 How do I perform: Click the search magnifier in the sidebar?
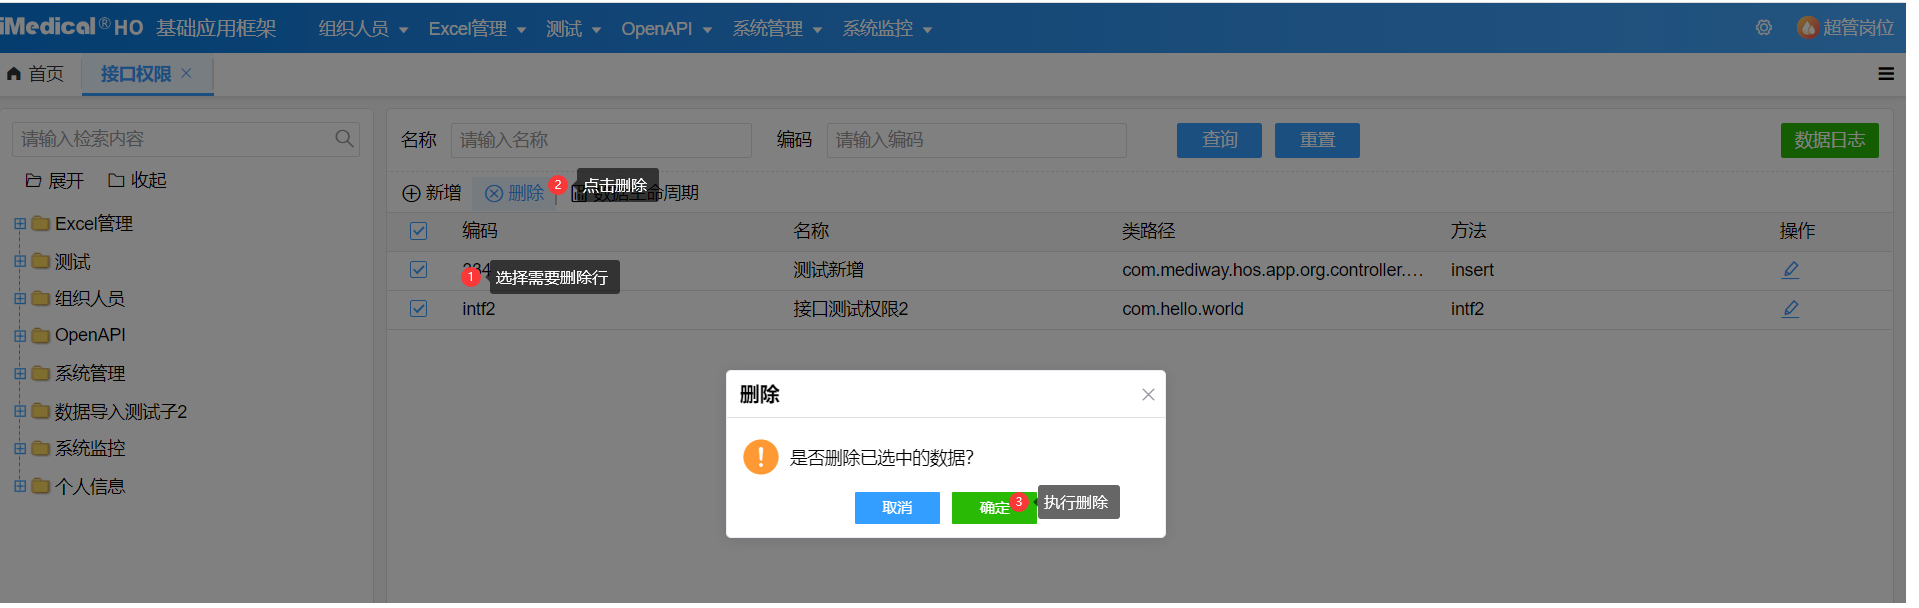(344, 139)
